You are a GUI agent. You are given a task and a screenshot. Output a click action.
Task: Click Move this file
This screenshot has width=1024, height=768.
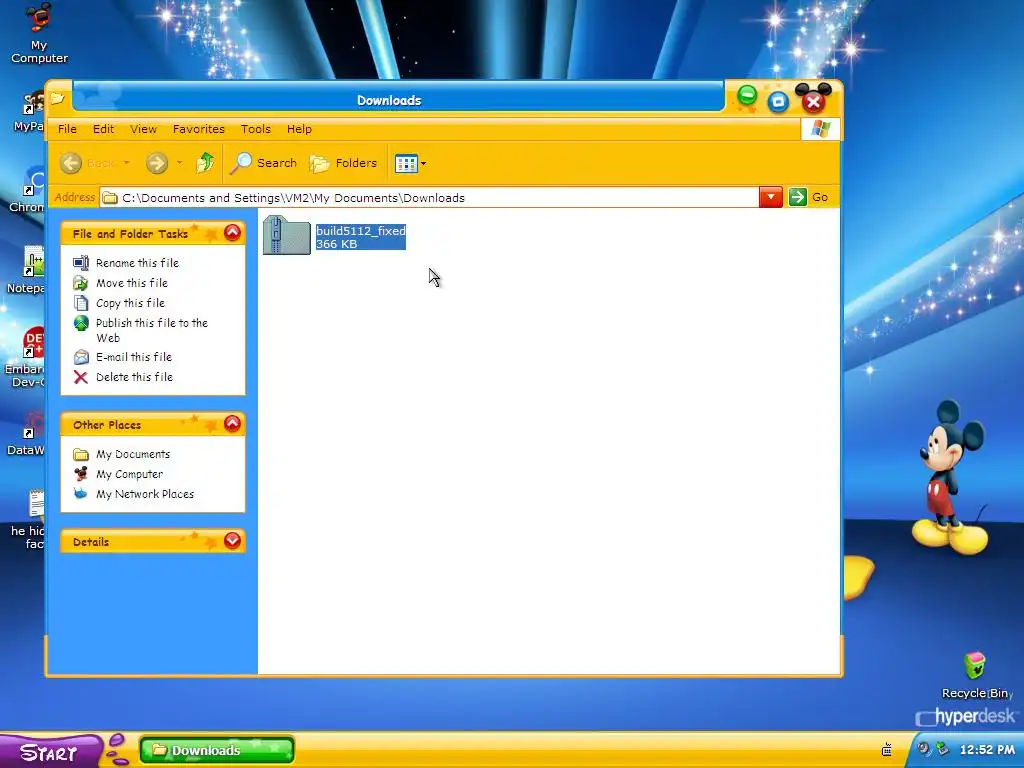click(x=132, y=283)
